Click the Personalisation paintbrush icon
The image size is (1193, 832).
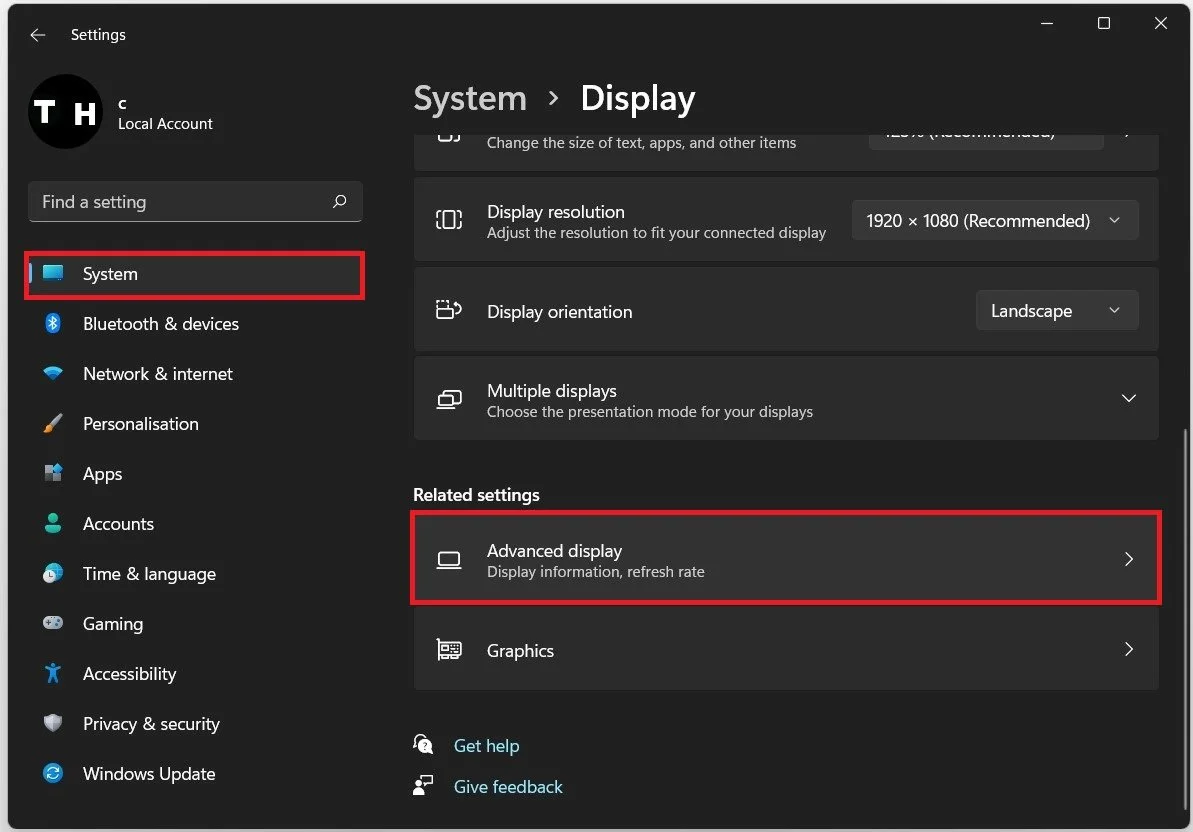(52, 424)
